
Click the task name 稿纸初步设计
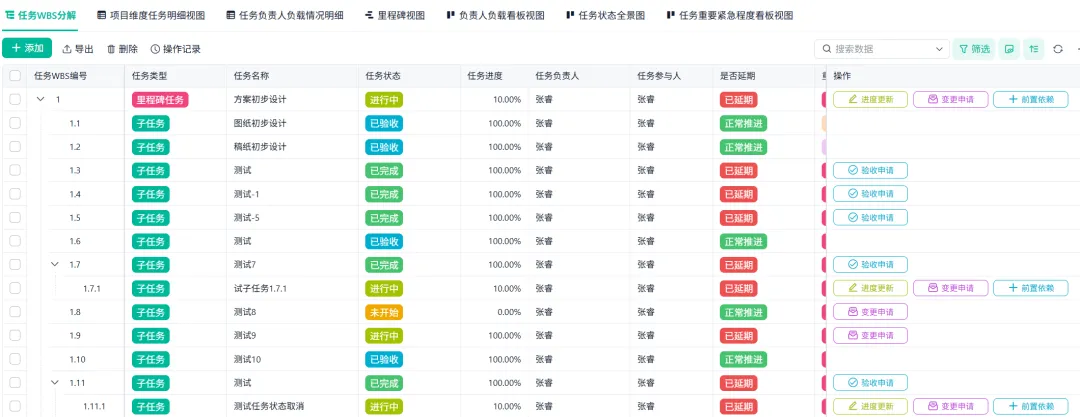click(260, 147)
